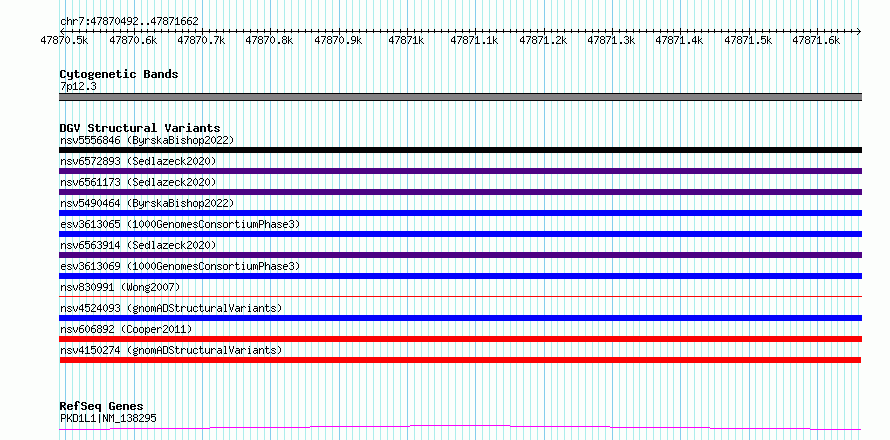Open the nsv6572893 (Sedlazeck2020) label

138,161
